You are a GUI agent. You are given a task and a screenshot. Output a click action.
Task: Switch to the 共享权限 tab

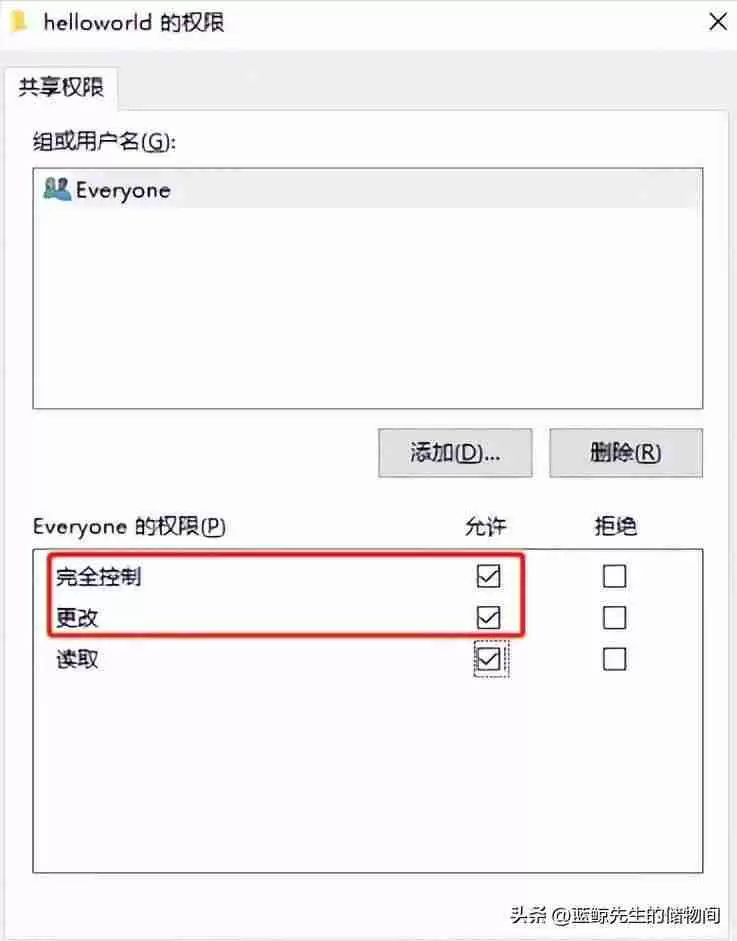(x=62, y=87)
